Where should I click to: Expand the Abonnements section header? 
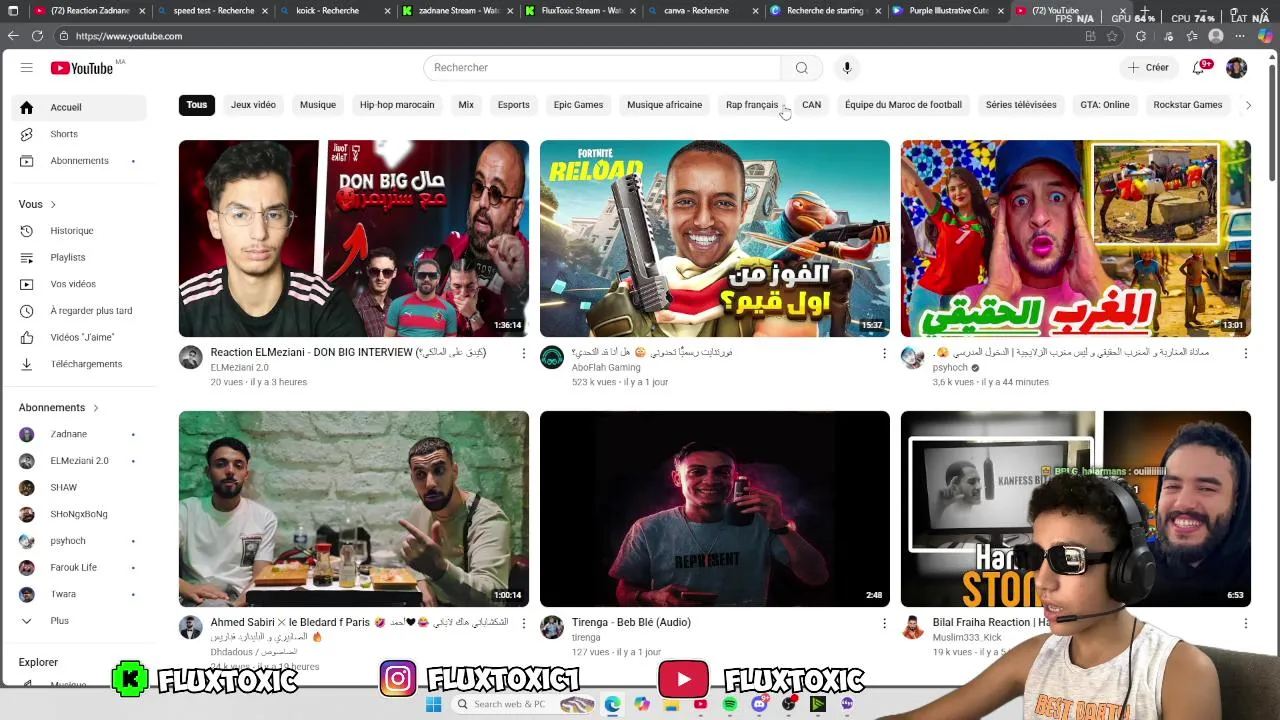coord(59,408)
